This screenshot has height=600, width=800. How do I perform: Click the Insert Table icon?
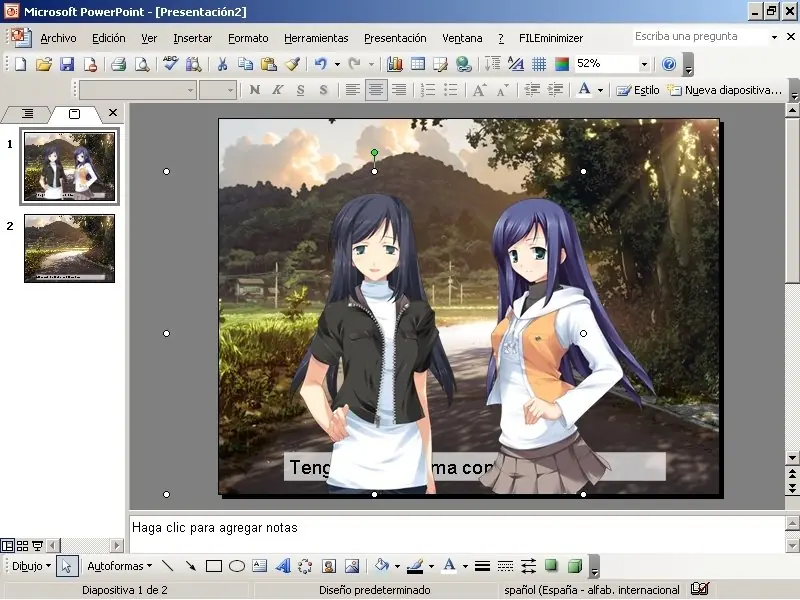417,64
